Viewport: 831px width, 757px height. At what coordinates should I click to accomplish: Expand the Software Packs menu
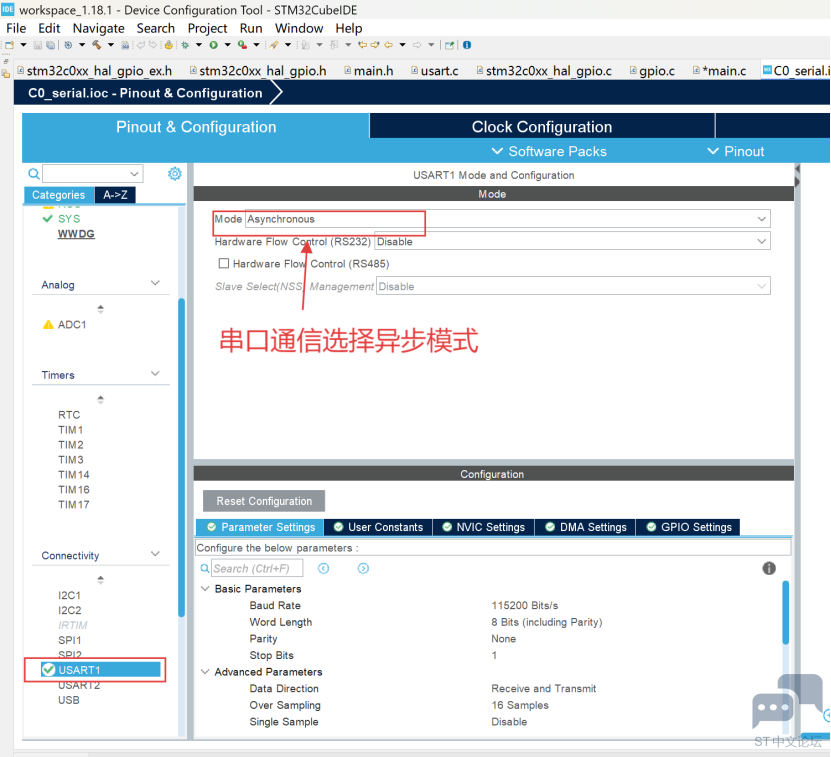pos(549,151)
